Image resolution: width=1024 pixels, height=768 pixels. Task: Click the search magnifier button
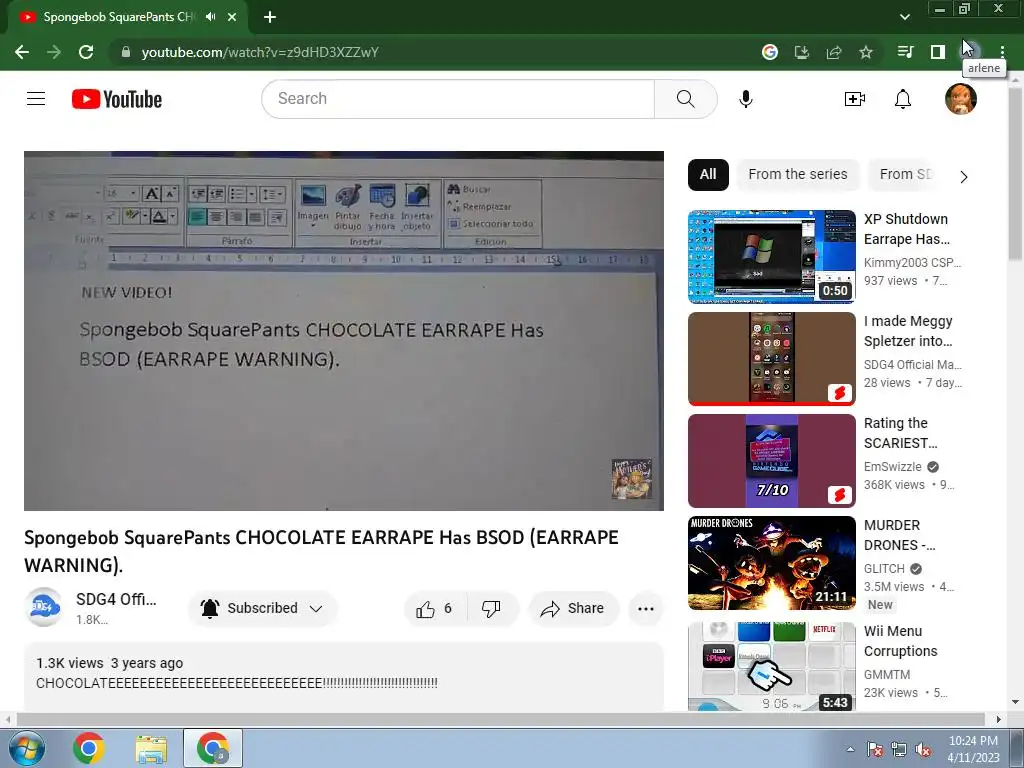686,99
